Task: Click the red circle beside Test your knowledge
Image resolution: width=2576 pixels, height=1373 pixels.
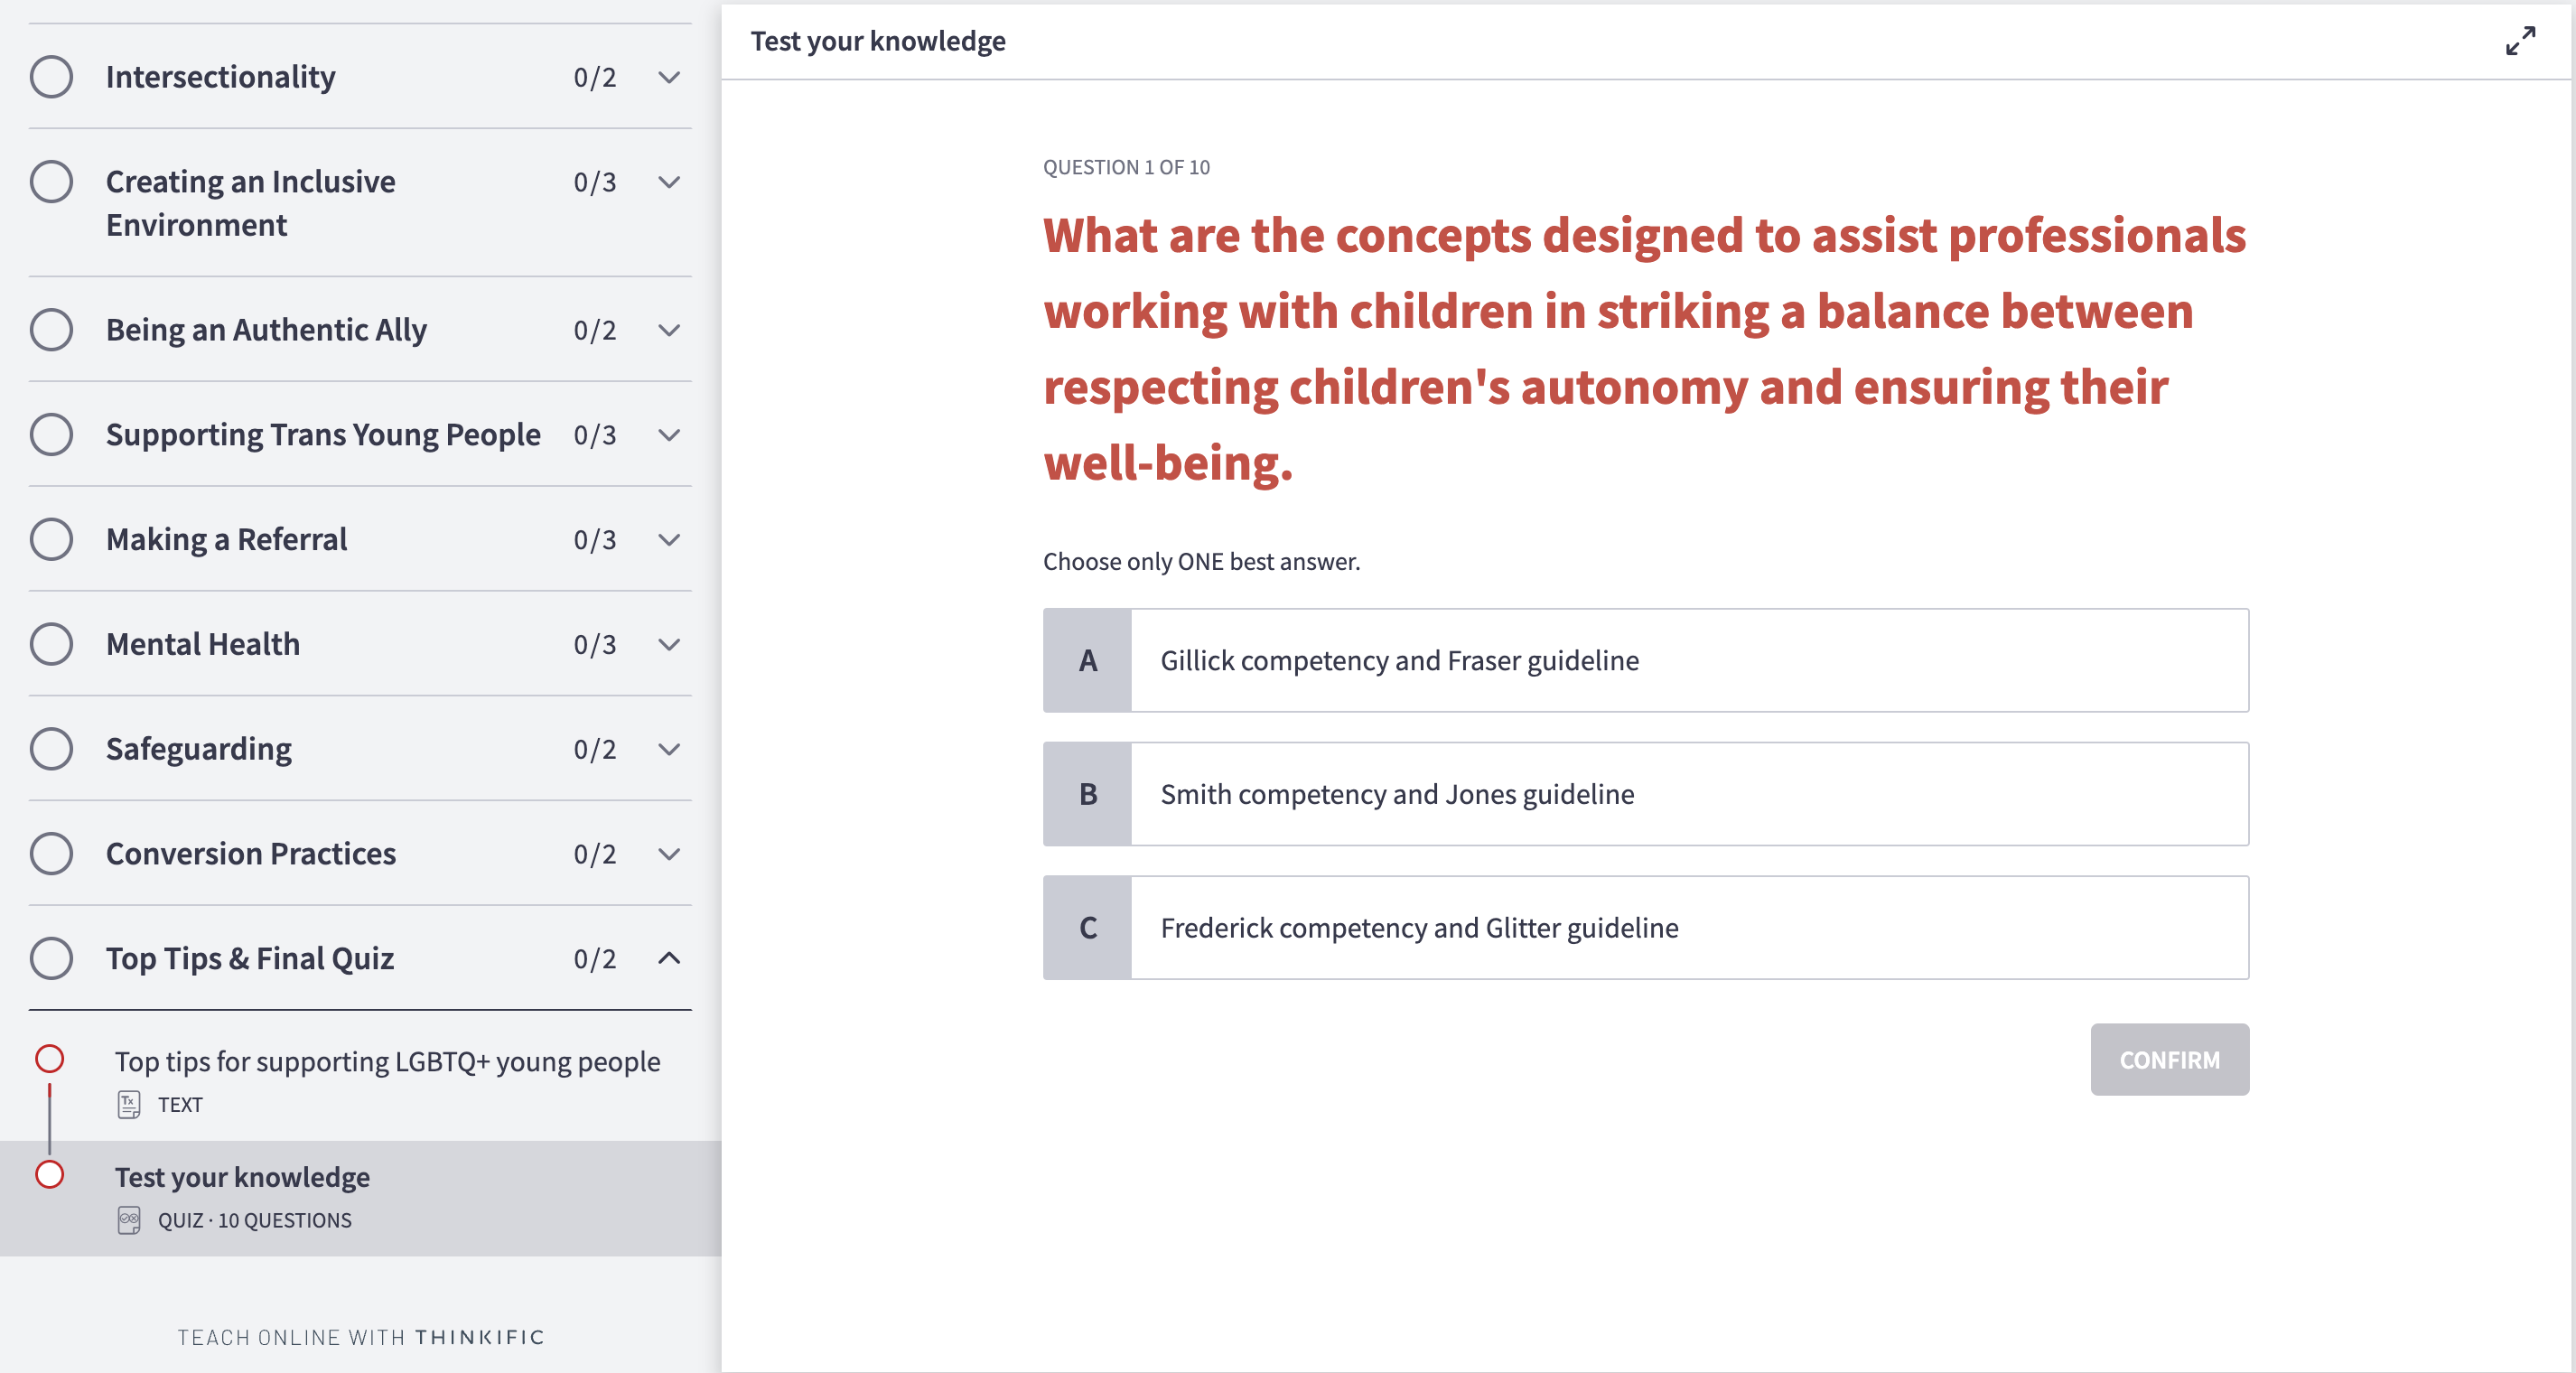Action: pyautogui.click(x=50, y=1175)
